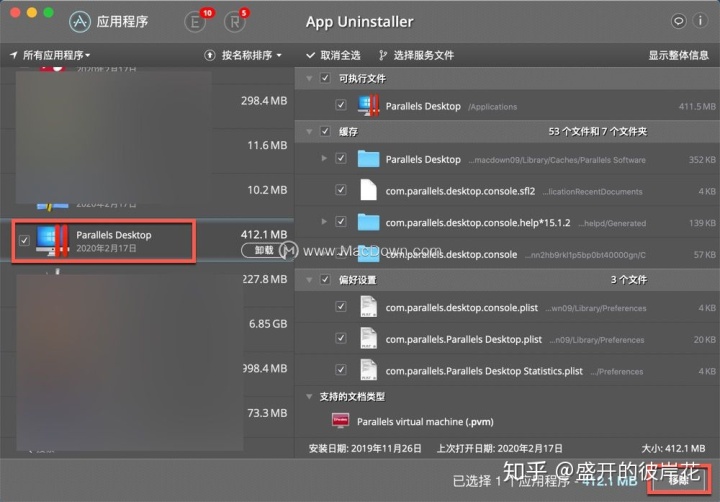Viewport: 720px width, 502px height.
Task: Click the 大小: 412.1 MB text
Action: click(673, 448)
